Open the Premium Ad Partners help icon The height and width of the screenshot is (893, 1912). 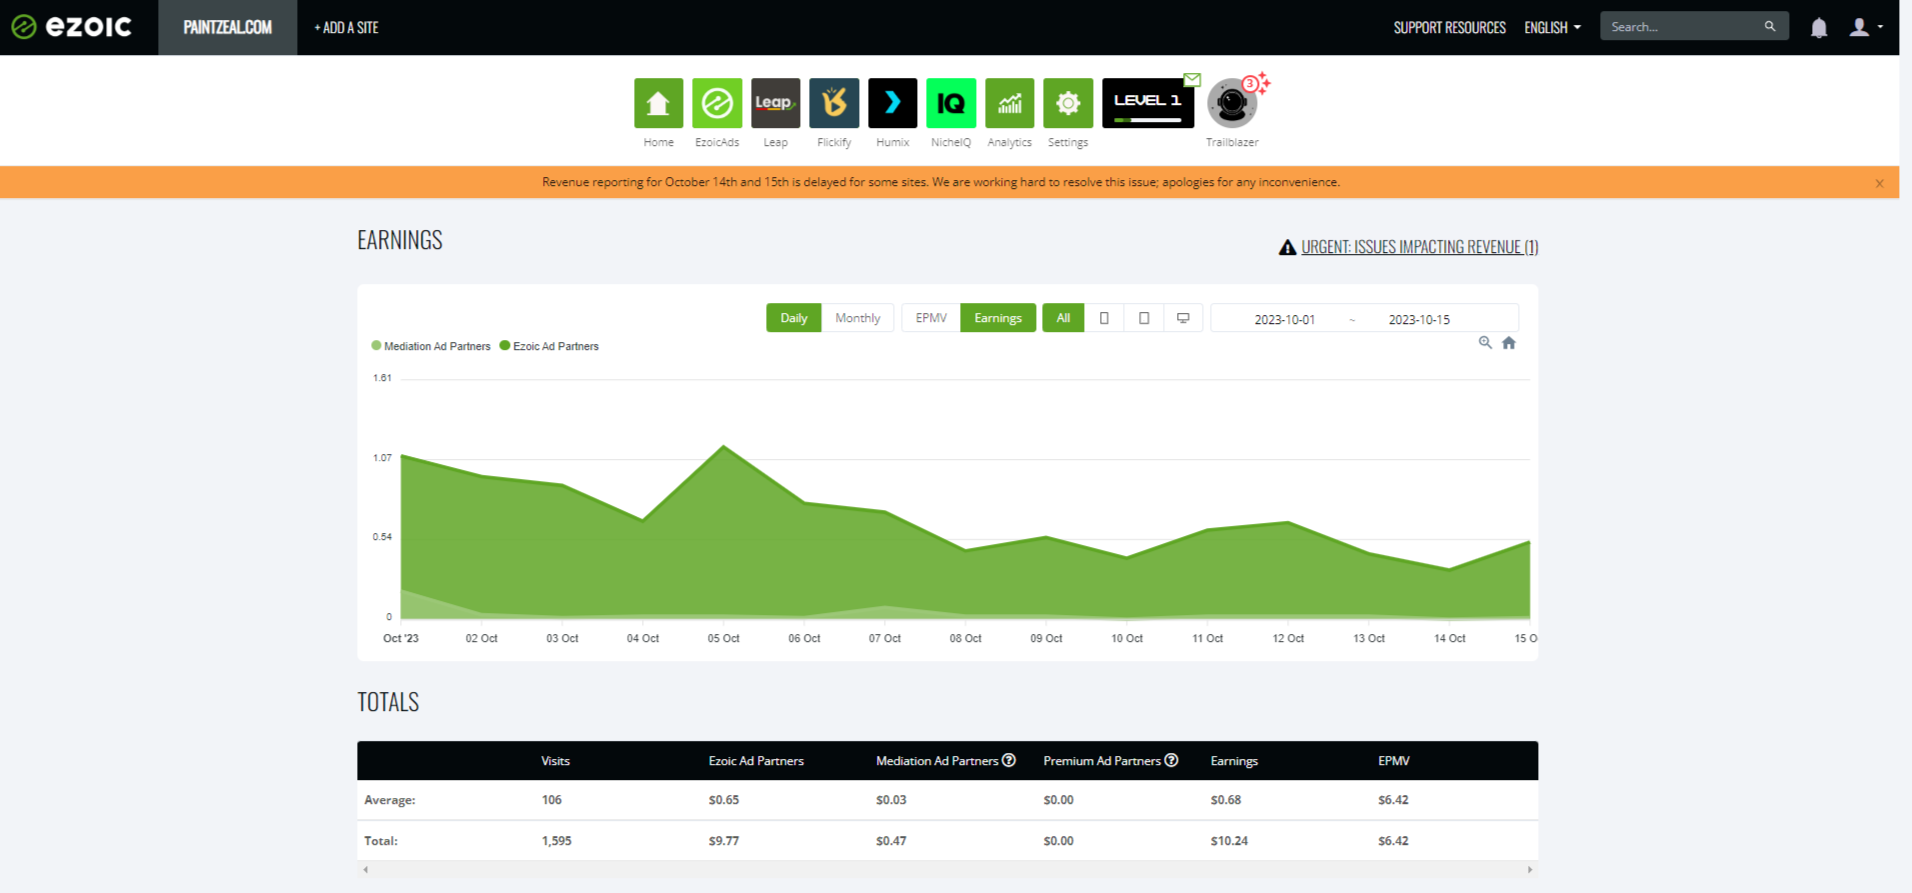[1171, 760]
